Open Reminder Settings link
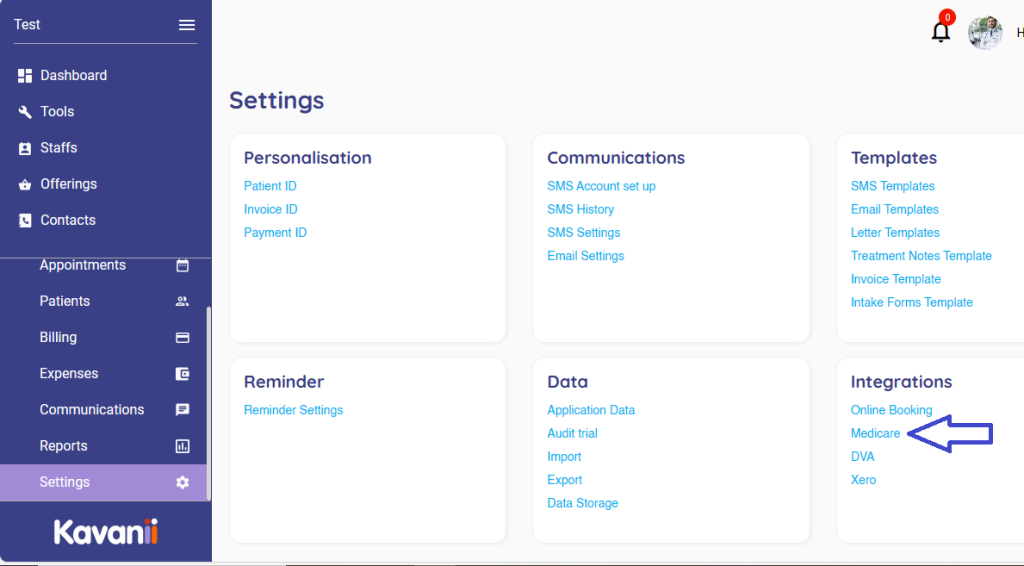Viewport: 1024px width, 566px height. [x=293, y=410]
